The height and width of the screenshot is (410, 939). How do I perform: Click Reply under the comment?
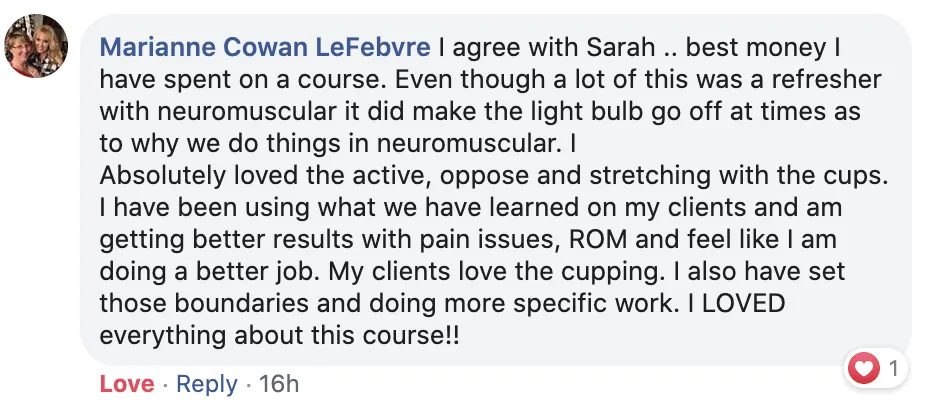[207, 384]
